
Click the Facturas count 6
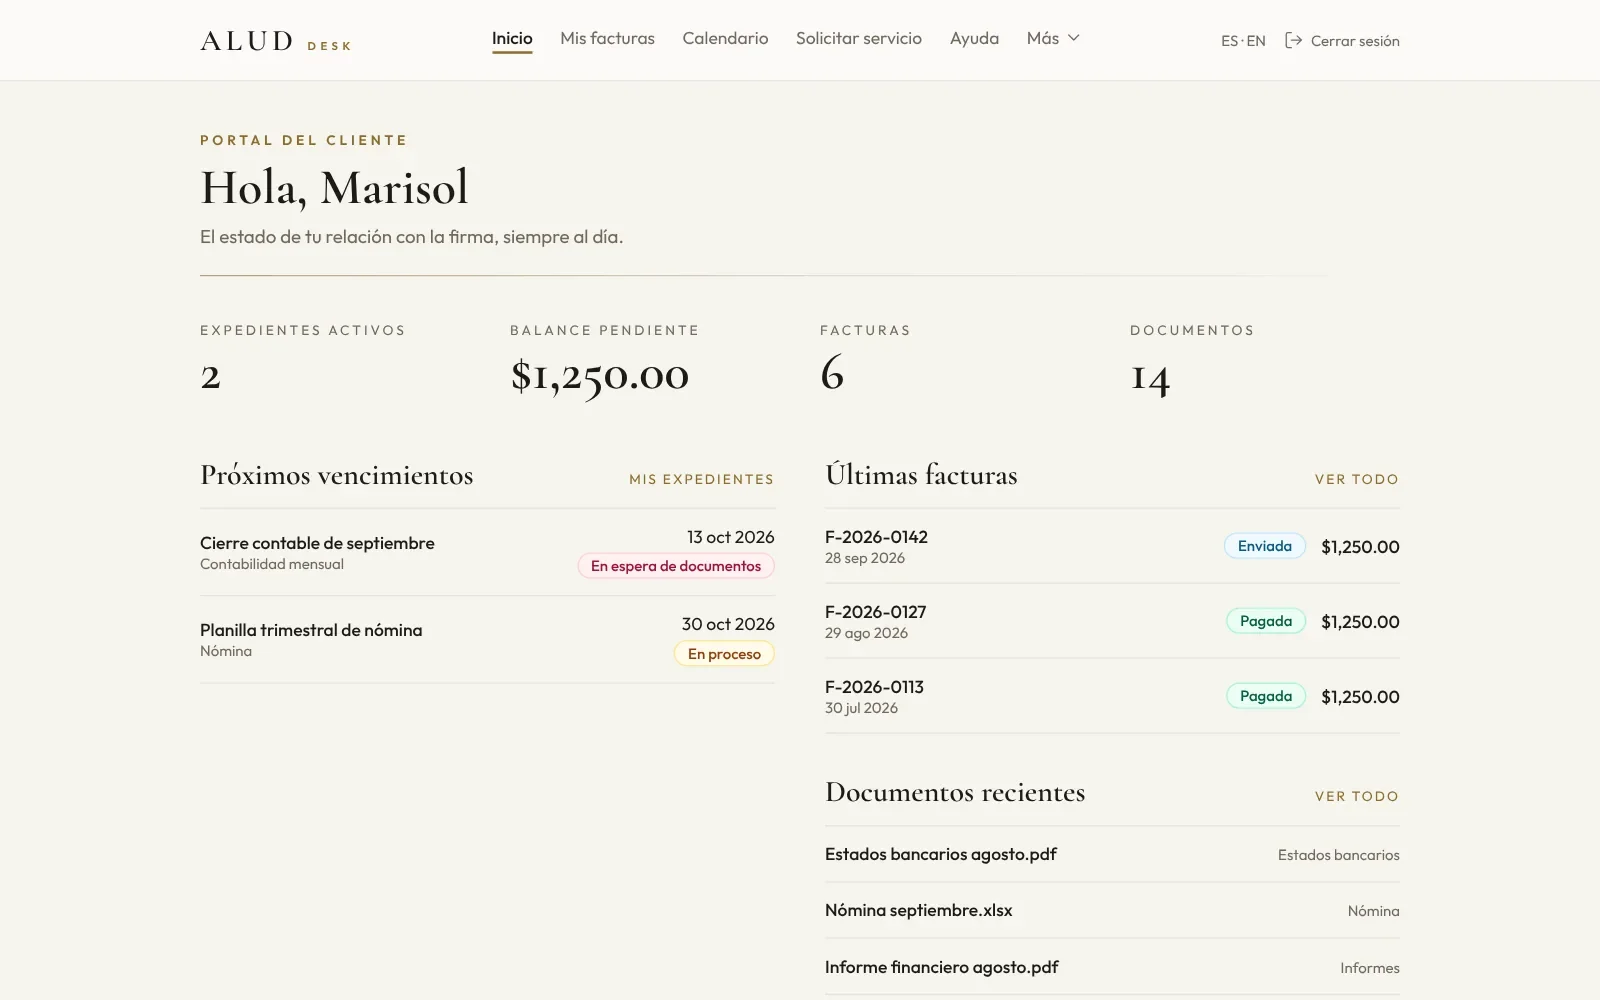tap(832, 373)
